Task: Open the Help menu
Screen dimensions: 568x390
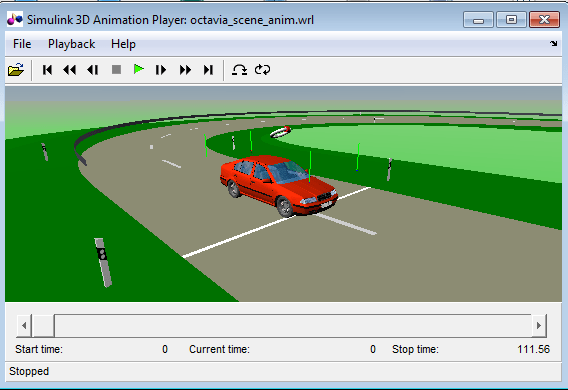Action: coord(123,44)
